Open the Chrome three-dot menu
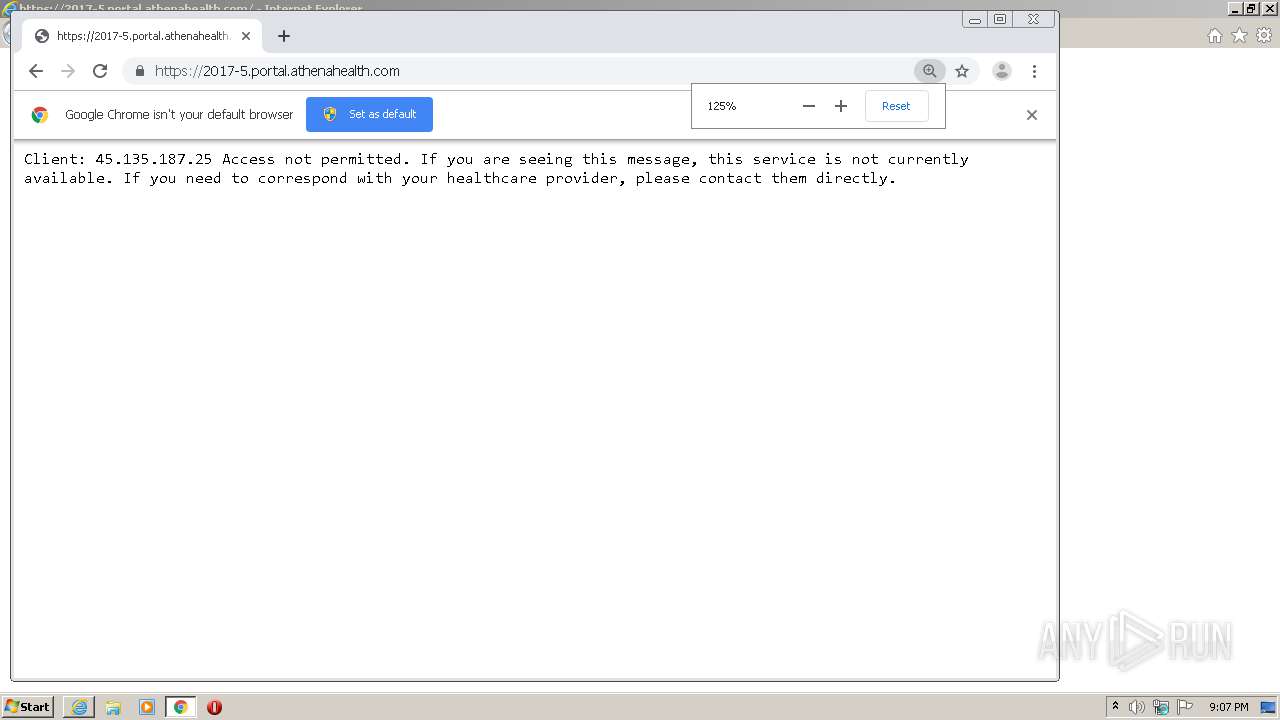The height and width of the screenshot is (720, 1280). point(1034,71)
